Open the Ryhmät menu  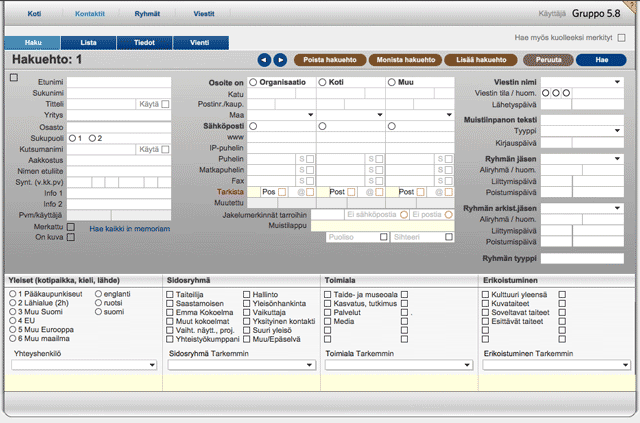[147, 13]
